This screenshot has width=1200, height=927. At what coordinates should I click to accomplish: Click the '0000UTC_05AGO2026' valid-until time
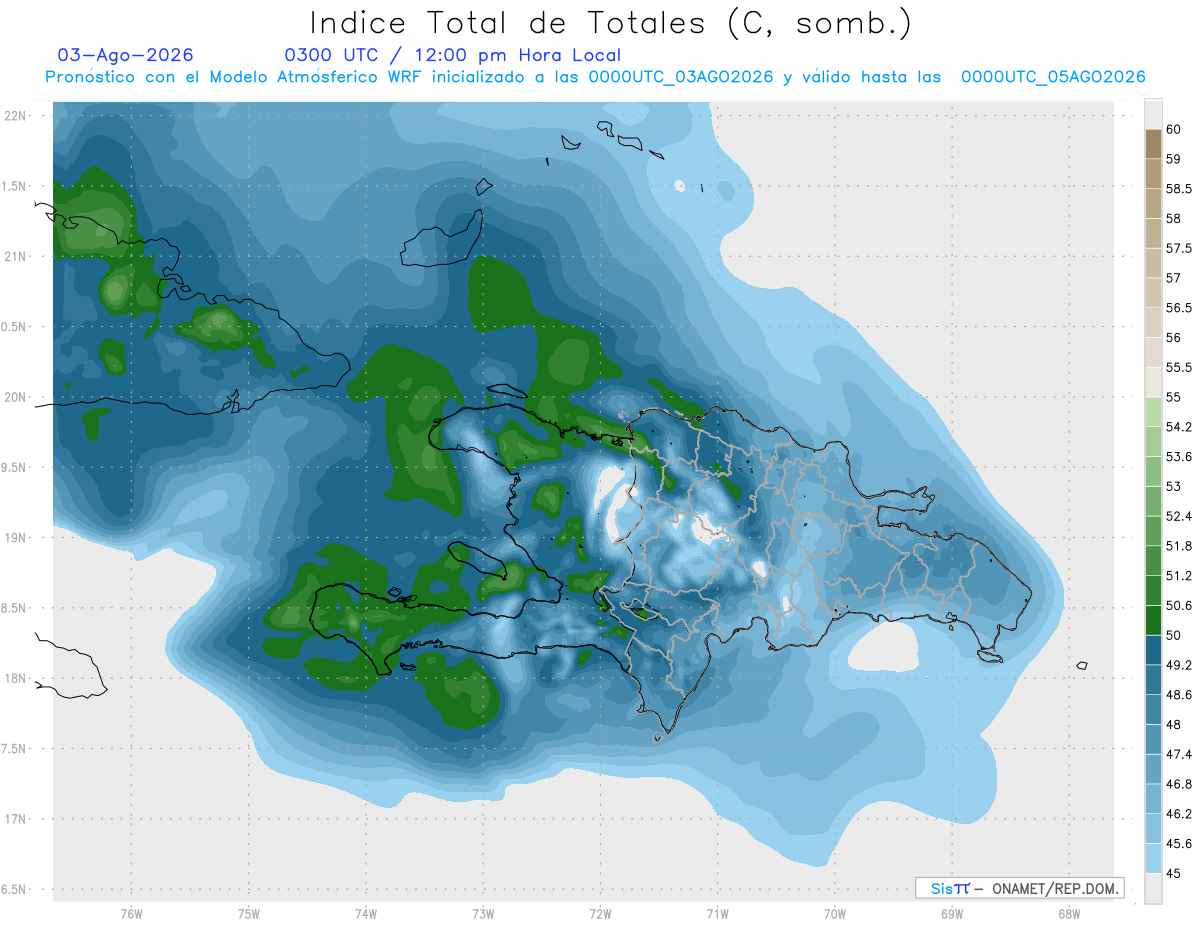pyautogui.click(x=1053, y=77)
